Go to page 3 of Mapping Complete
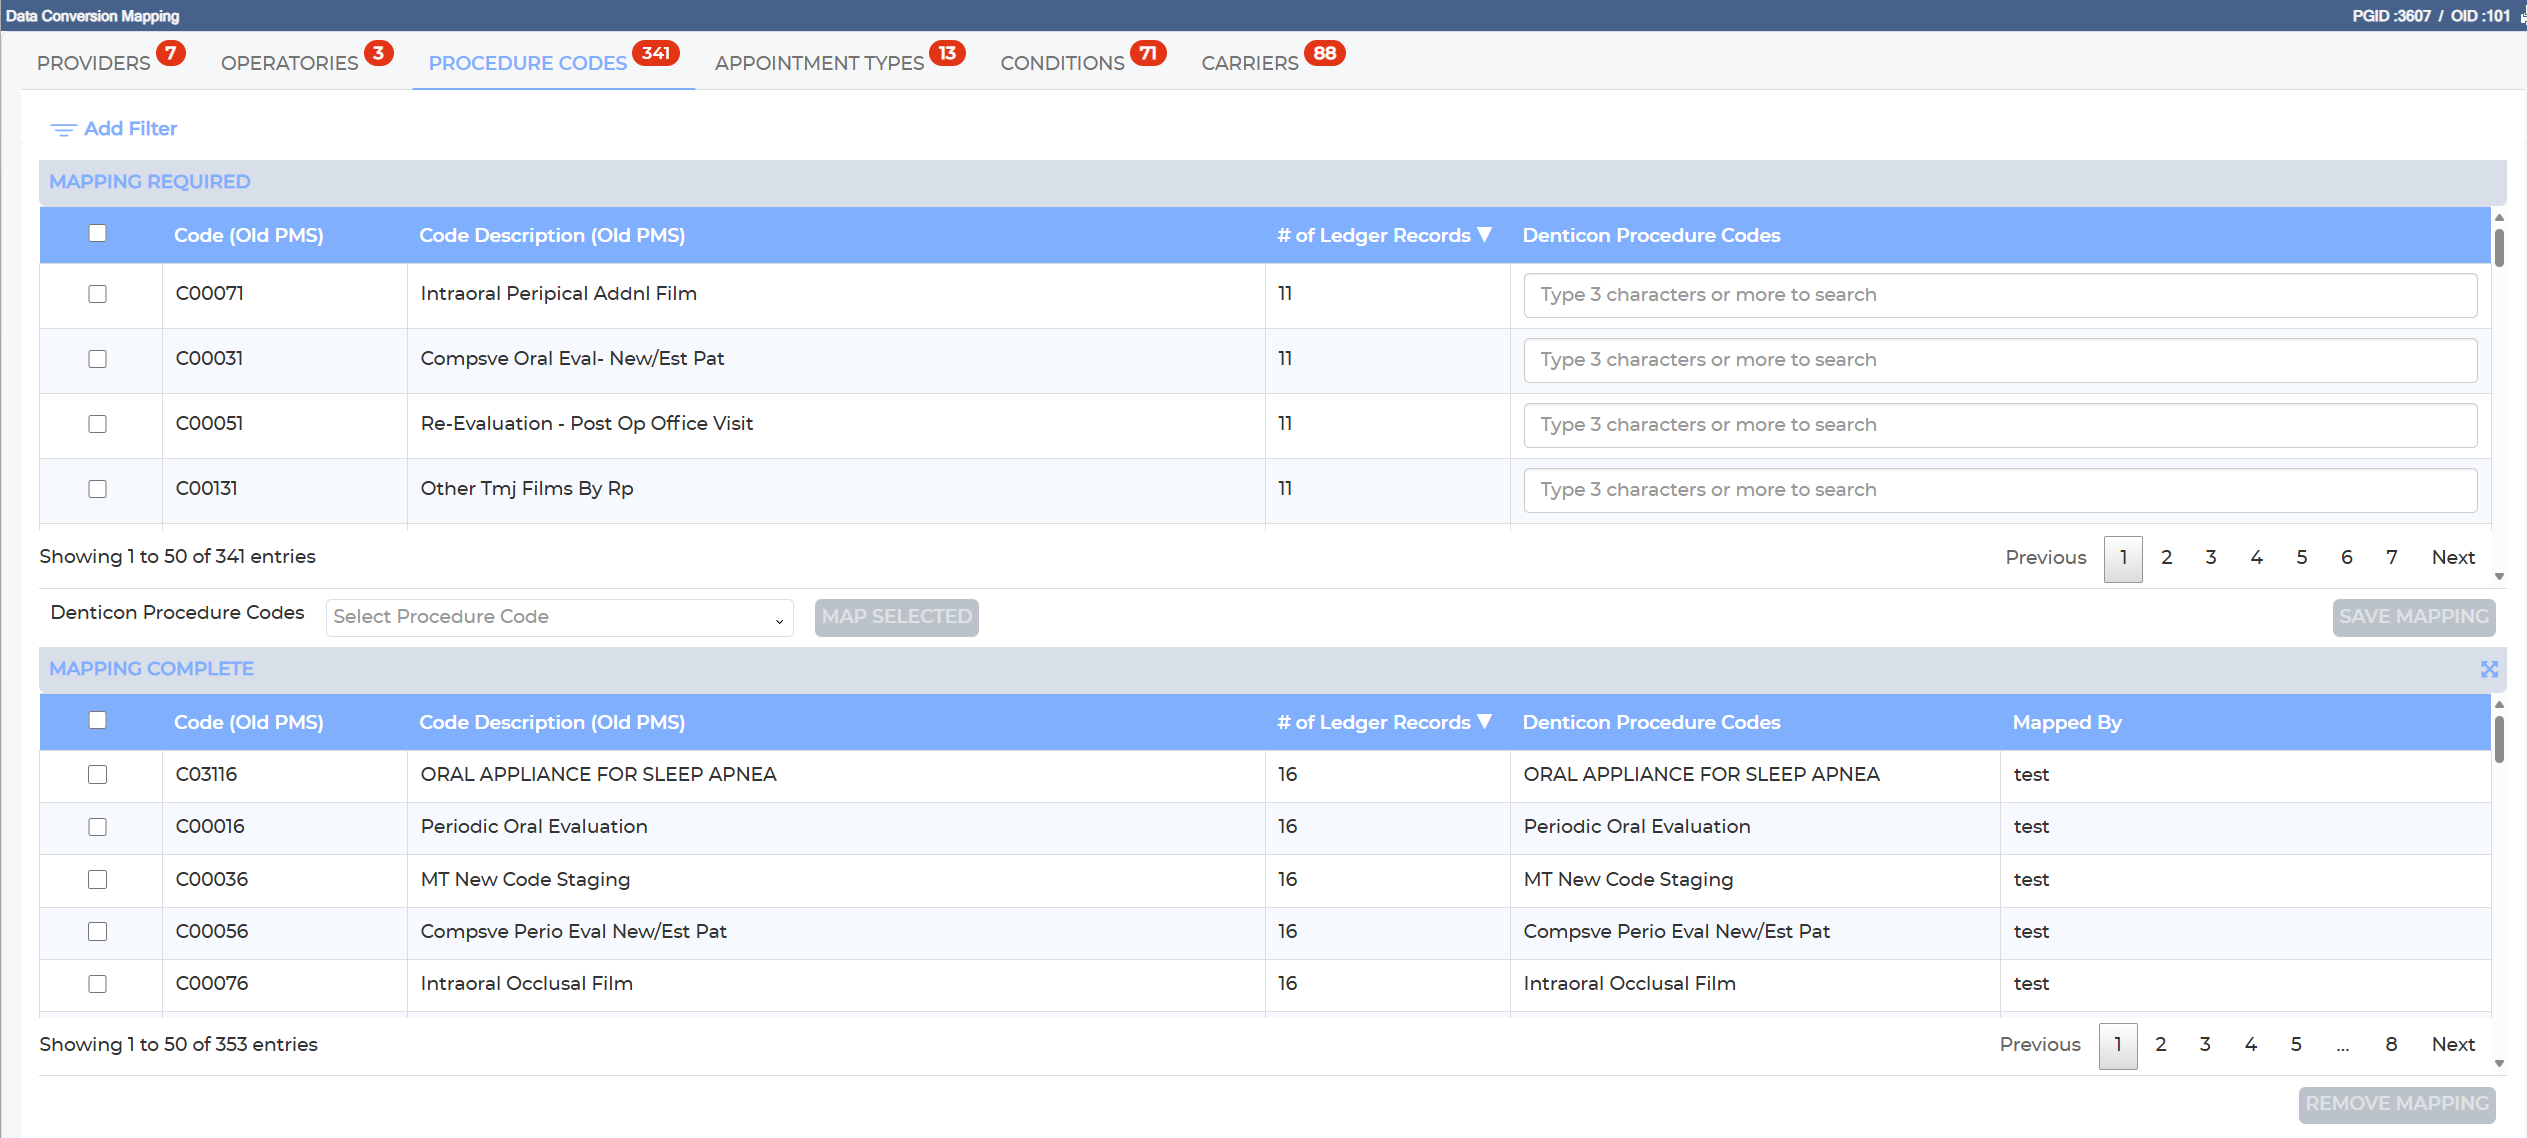The height and width of the screenshot is (1138, 2527). (x=2205, y=1045)
